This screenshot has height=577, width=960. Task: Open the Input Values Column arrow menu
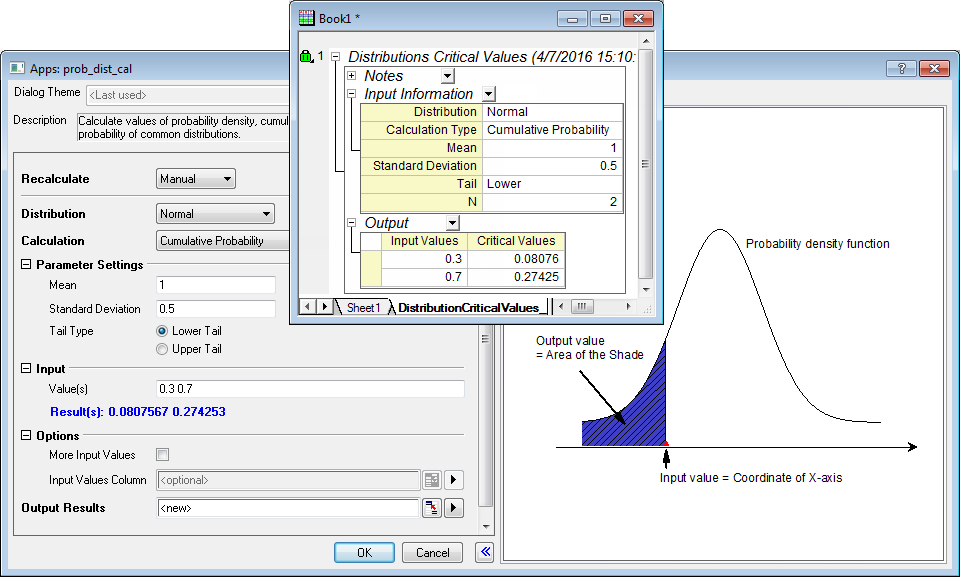[453, 480]
